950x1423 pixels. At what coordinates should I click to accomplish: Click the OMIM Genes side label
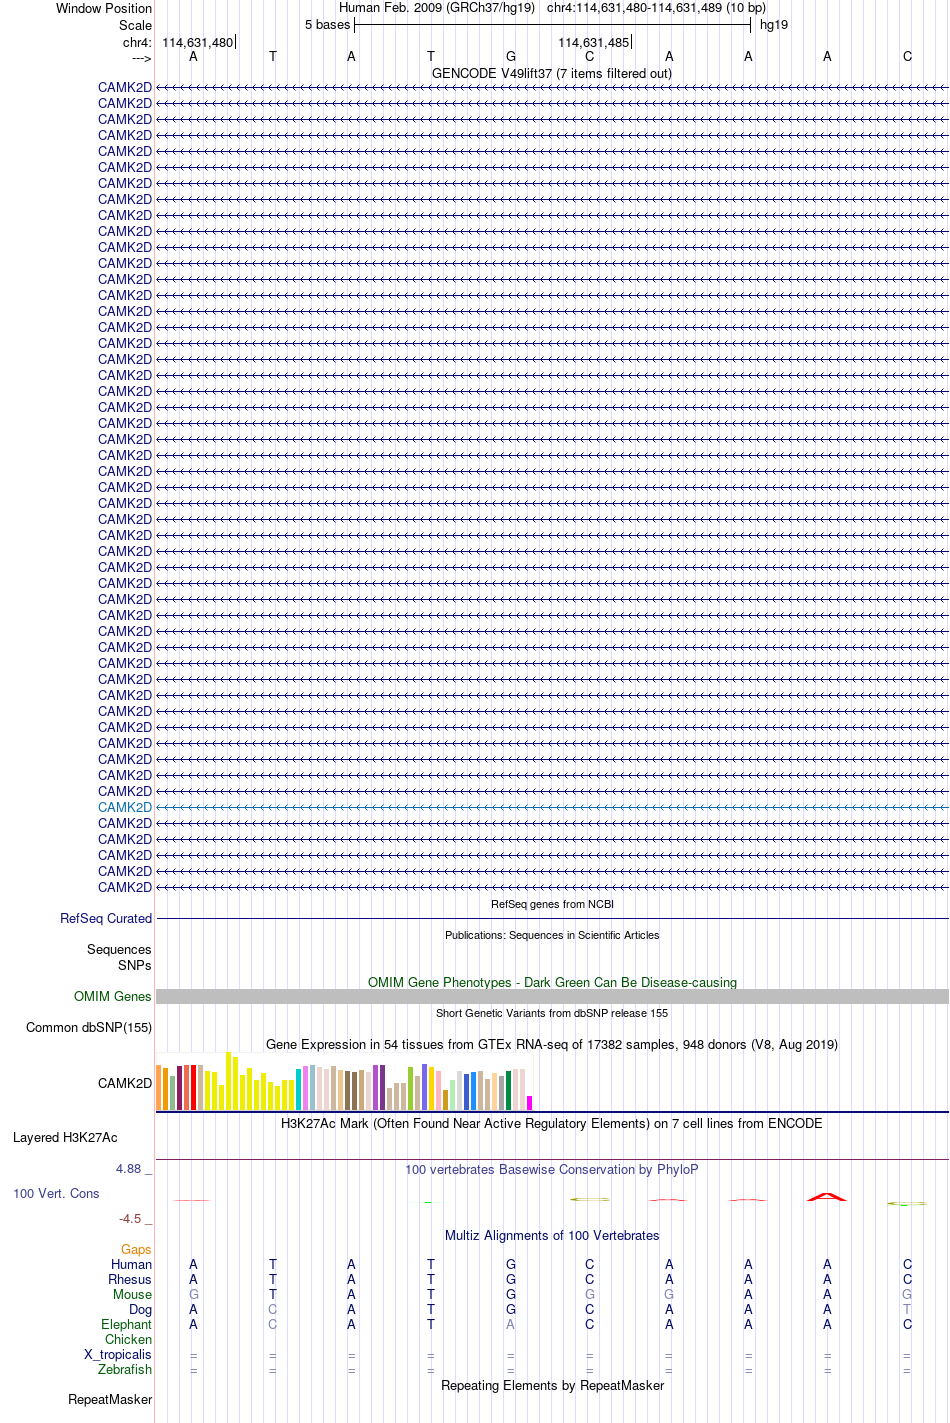tap(113, 996)
